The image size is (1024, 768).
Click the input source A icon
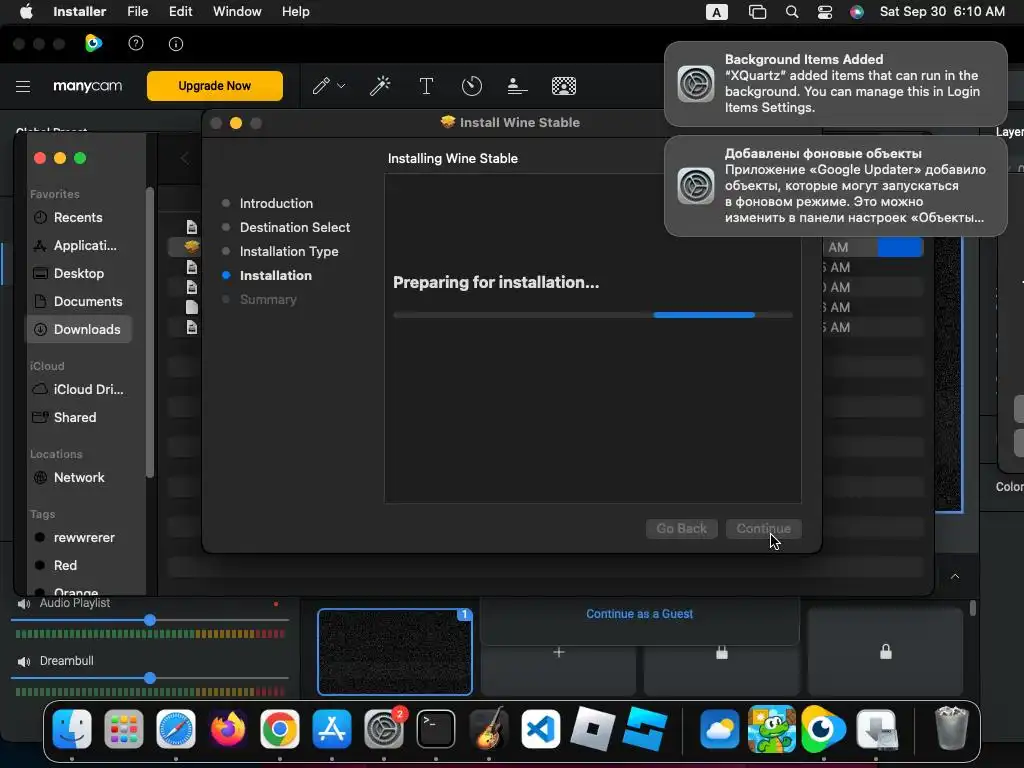pos(716,12)
